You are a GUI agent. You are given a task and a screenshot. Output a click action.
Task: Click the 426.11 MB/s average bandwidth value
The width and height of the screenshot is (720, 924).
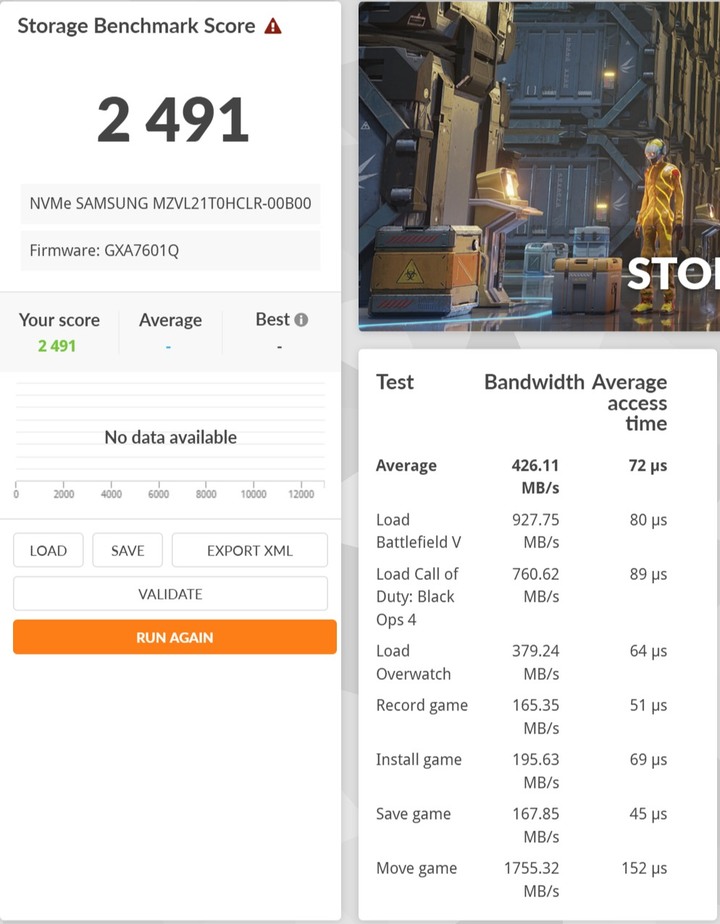click(x=535, y=476)
